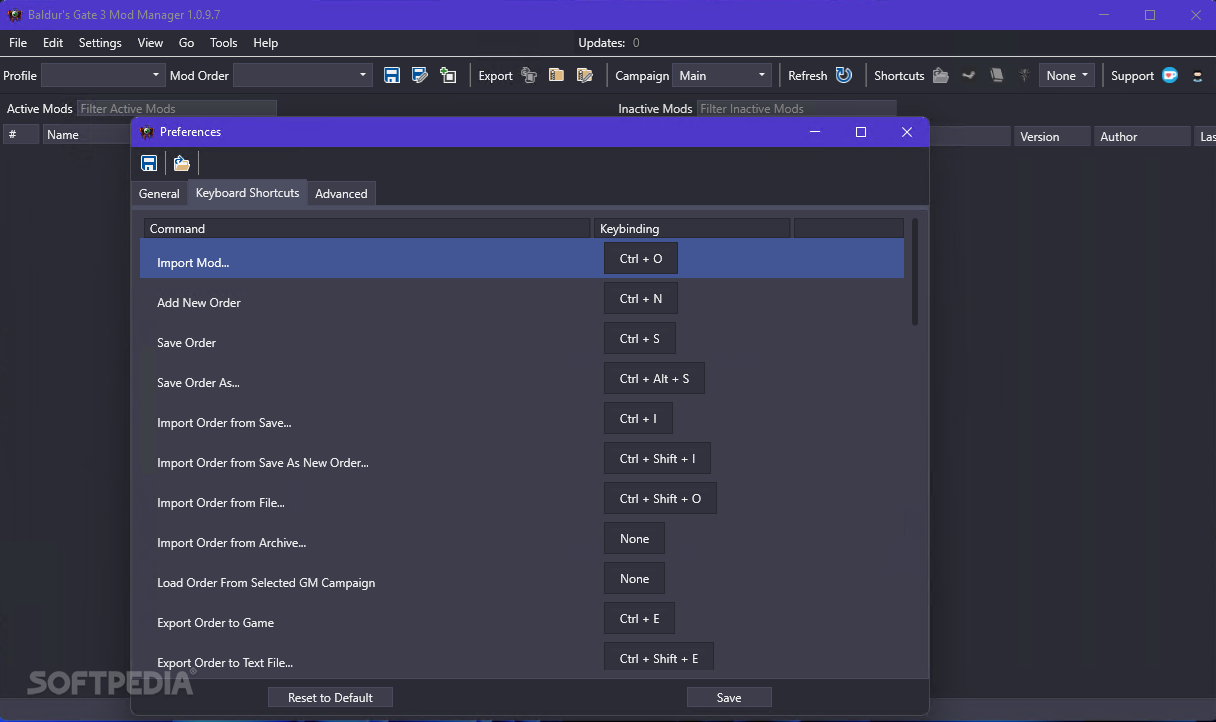The width and height of the screenshot is (1216, 722).
Task: Click Ctrl + Shift + E keybinding button
Action: tap(659, 657)
